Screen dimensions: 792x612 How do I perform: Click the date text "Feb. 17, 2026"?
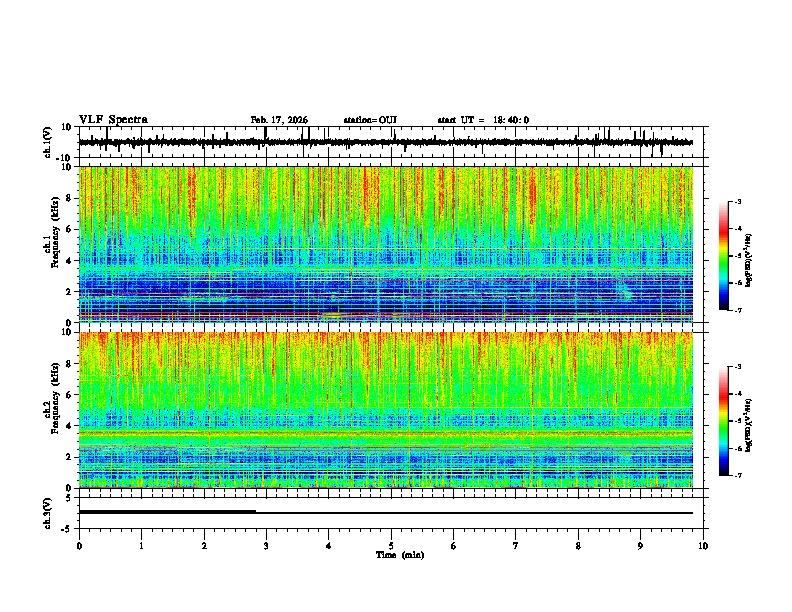279,120
